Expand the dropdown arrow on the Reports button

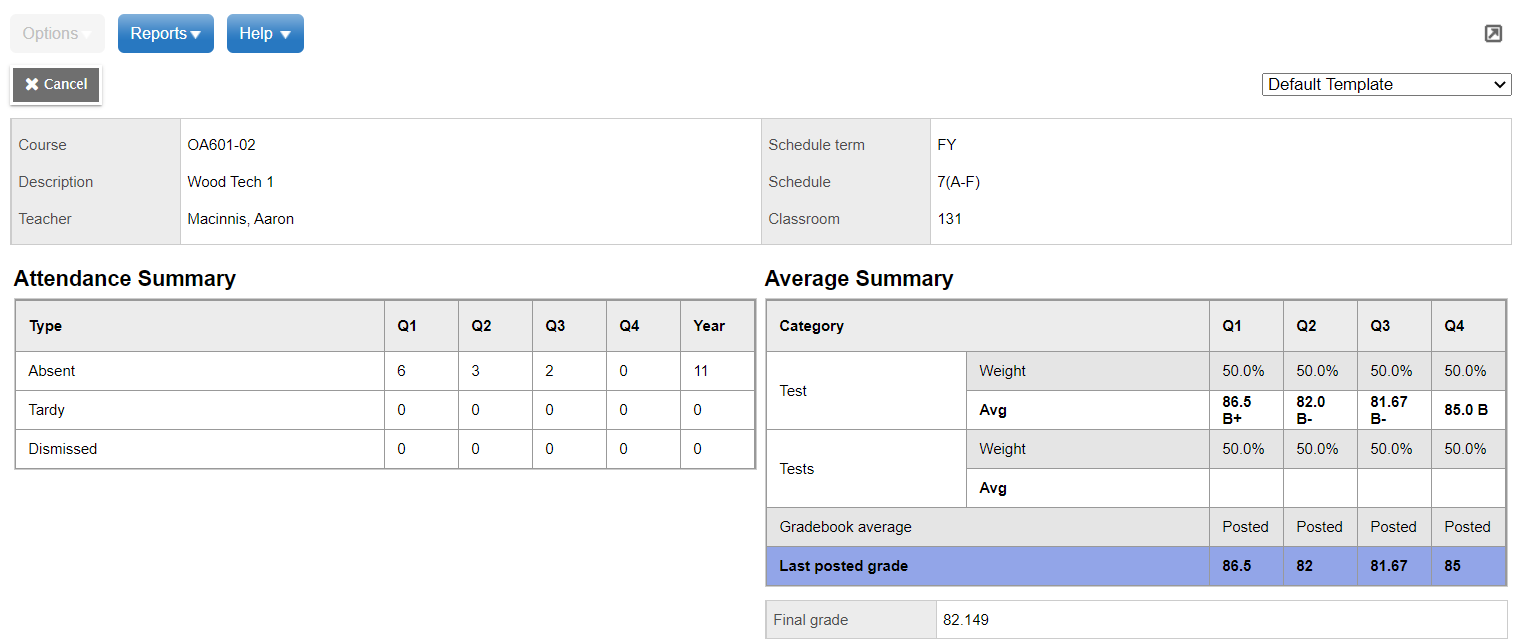tap(196, 33)
